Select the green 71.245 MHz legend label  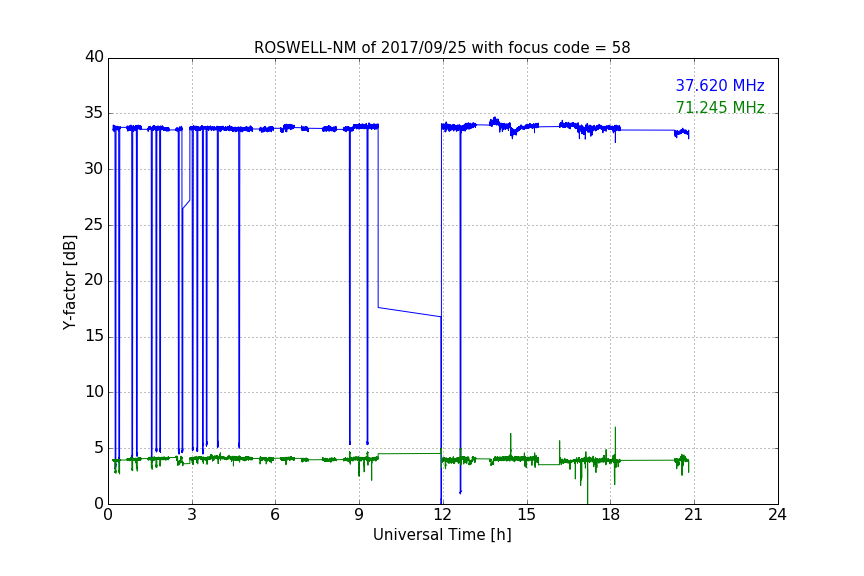[x=720, y=107]
